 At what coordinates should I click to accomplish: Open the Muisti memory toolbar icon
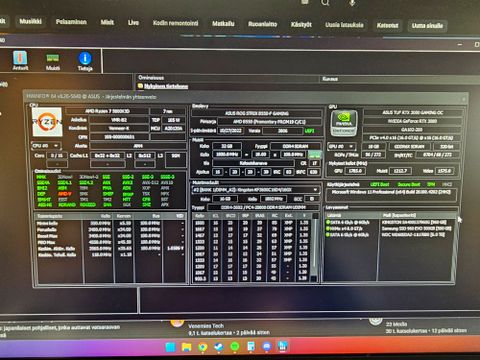(53, 61)
